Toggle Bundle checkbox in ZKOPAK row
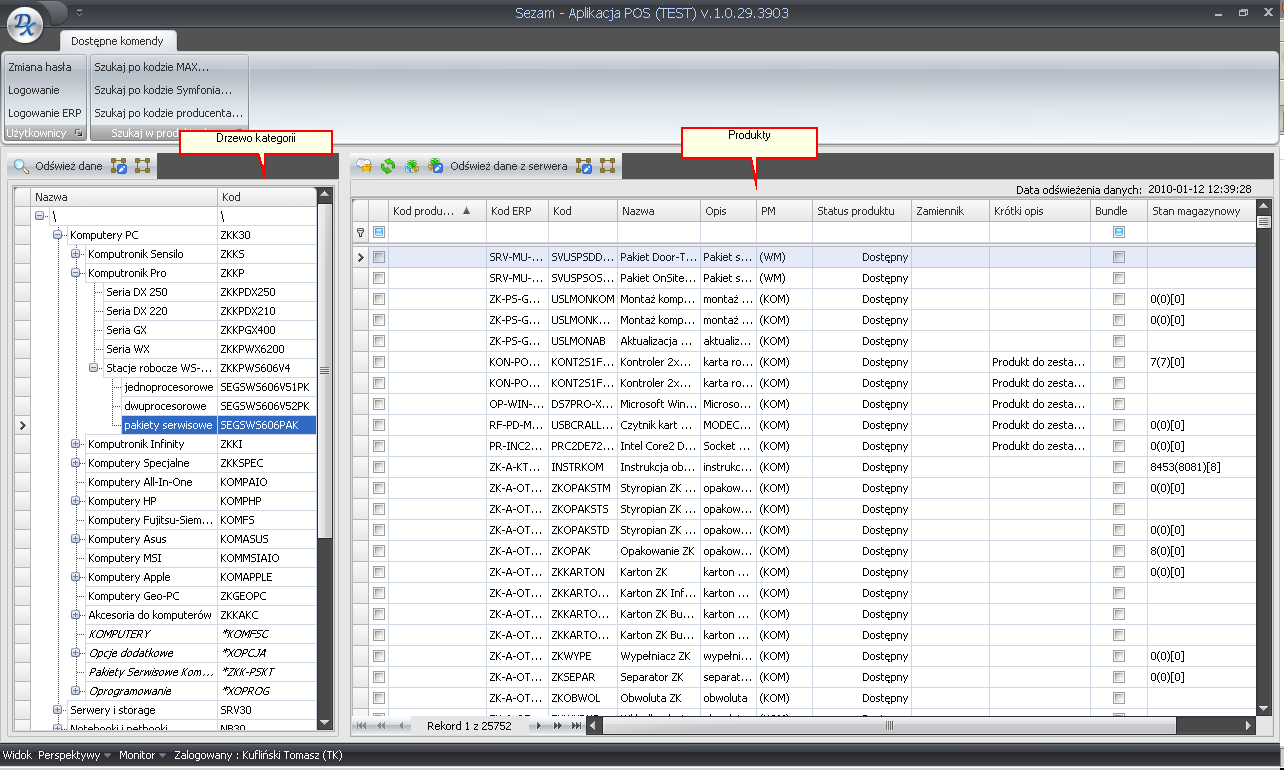 coord(1119,551)
